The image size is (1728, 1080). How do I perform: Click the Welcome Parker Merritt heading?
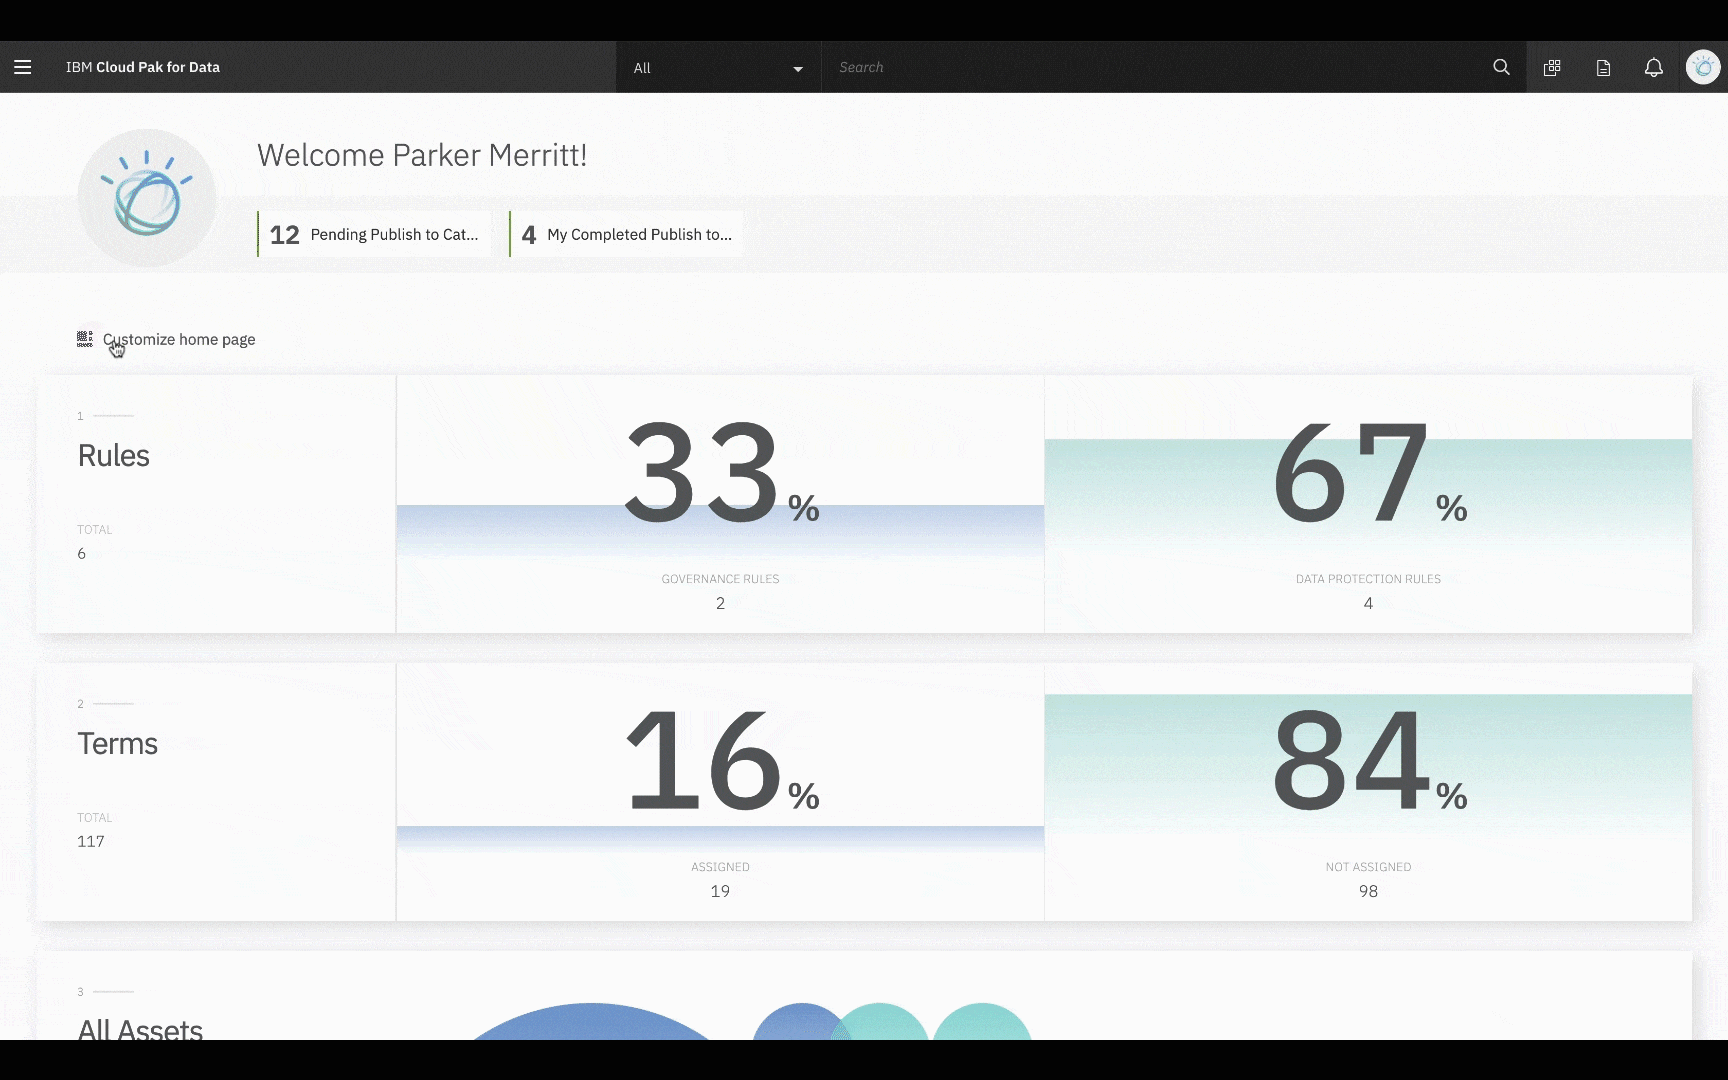click(x=422, y=155)
